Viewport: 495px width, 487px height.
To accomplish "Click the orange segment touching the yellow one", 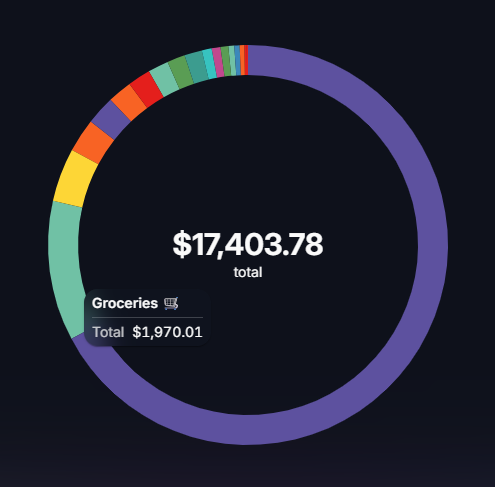I will point(93,143).
